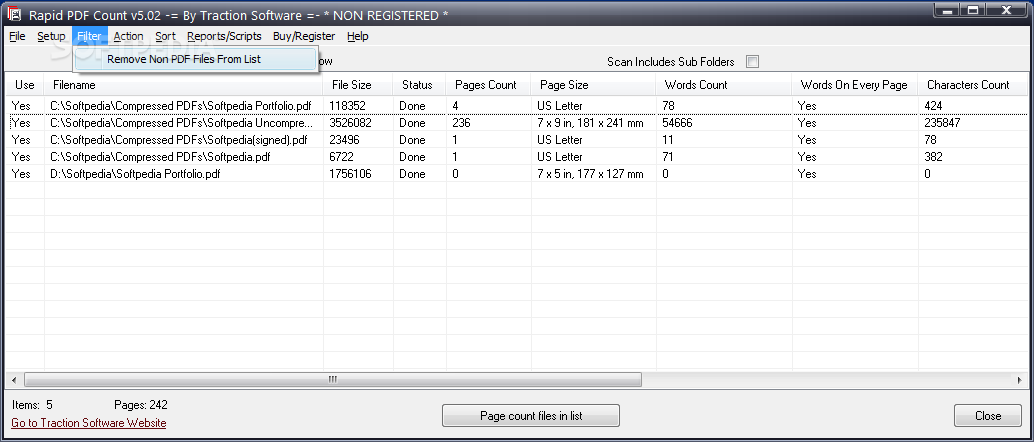Sort by the File Size column header

pyautogui.click(x=358, y=85)
